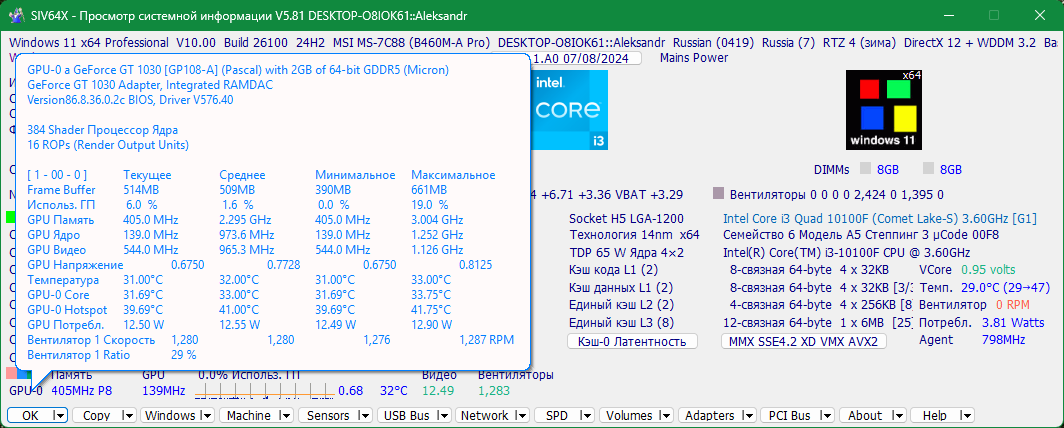1064x428 pixels.
Task: Click the GPU-0 usage history graph
Action: 264,390
